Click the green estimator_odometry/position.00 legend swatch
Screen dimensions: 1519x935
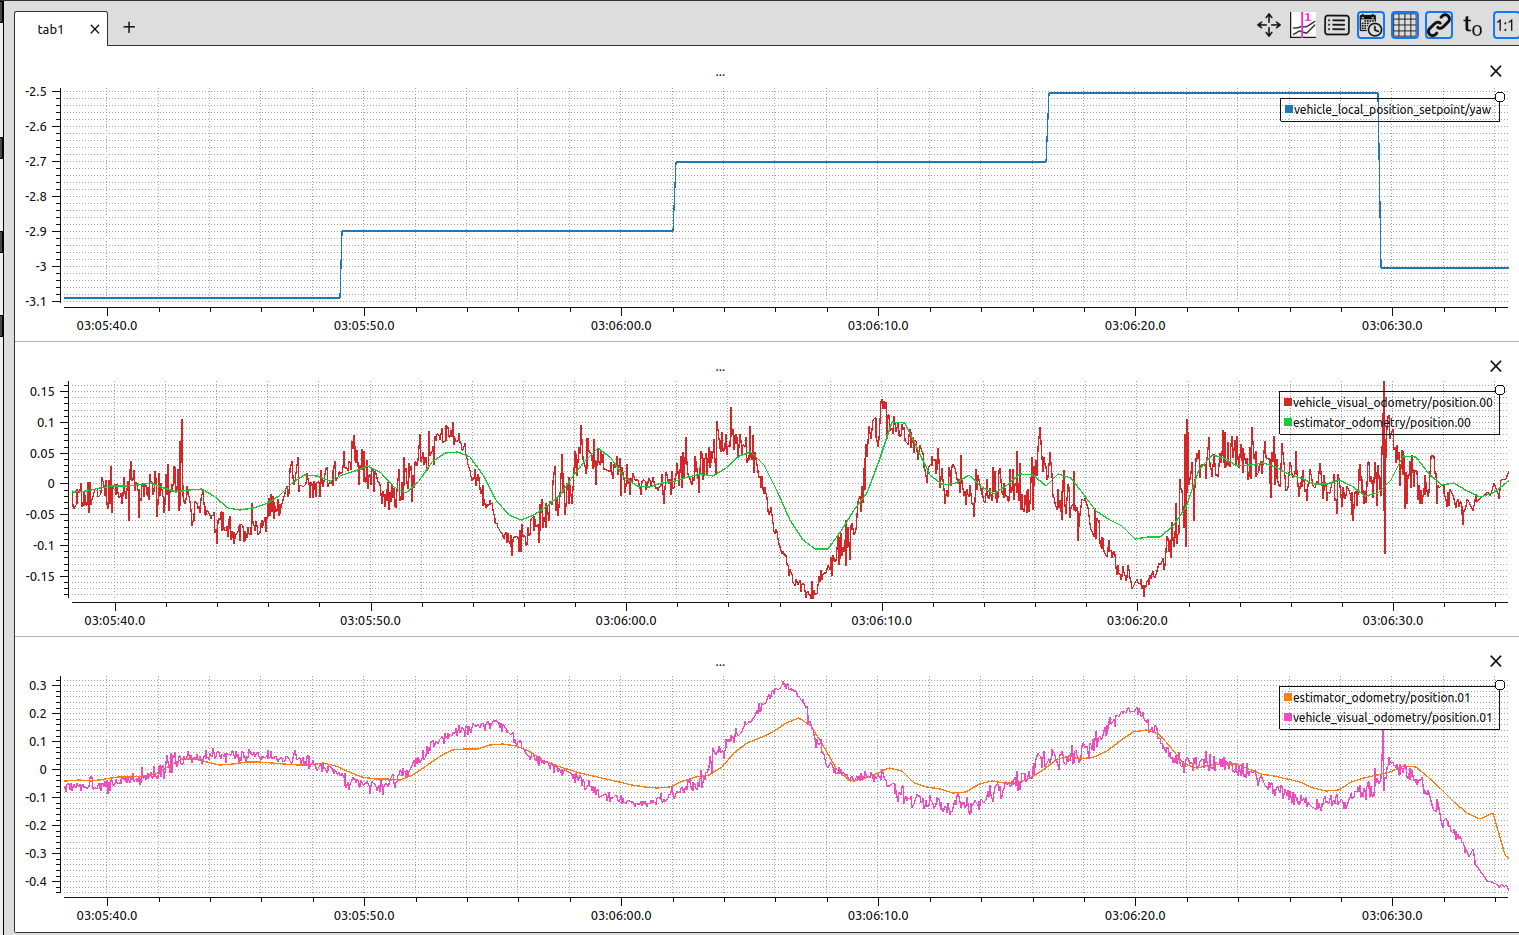[1288, 423]
